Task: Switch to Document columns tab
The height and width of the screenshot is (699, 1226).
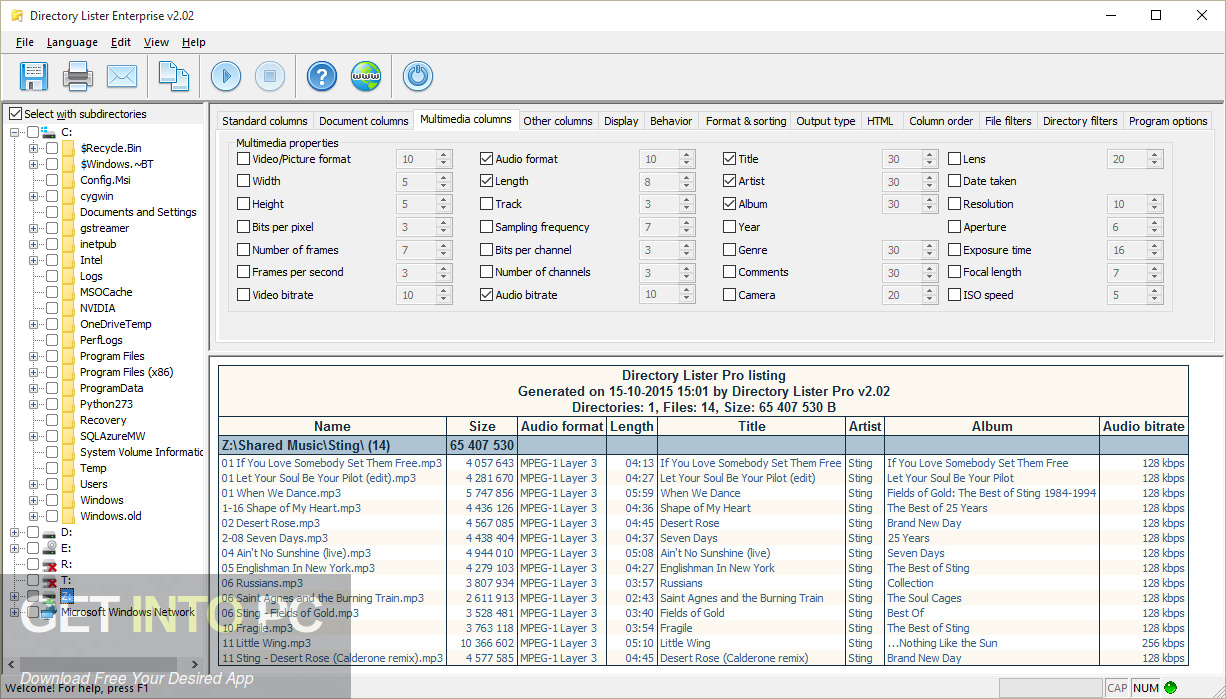Action: tap(364, 121)
